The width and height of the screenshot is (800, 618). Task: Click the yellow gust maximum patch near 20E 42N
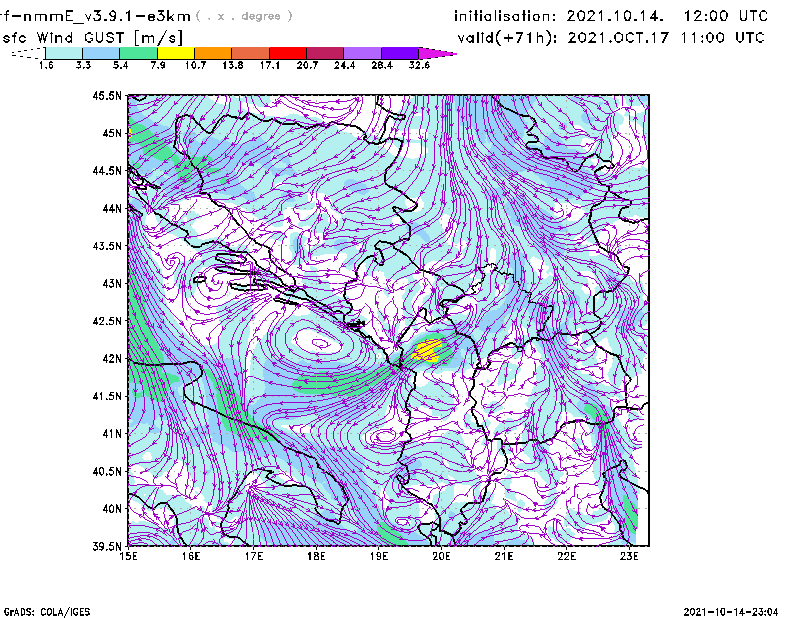[428, 351]
